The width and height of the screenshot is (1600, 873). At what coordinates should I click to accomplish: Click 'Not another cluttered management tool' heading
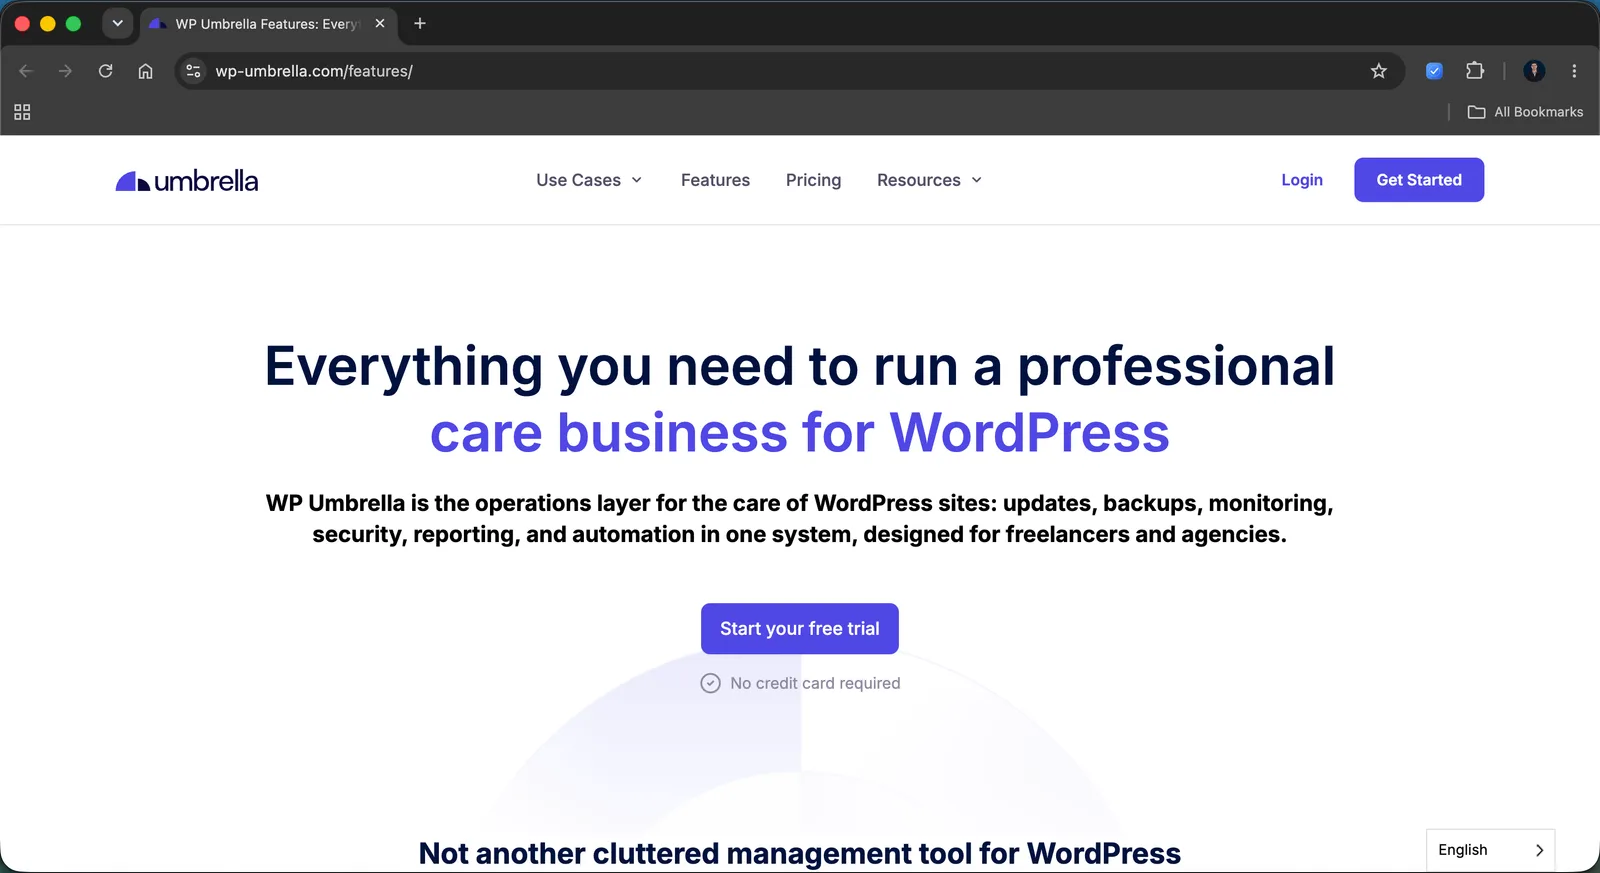pos(800,853)
